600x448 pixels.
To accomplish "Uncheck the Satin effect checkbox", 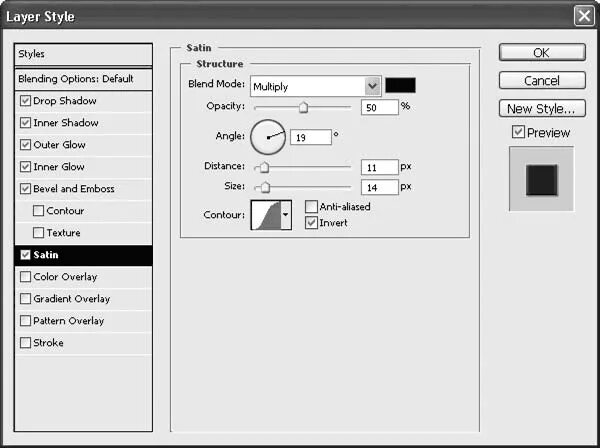I will tap(25, 255).
